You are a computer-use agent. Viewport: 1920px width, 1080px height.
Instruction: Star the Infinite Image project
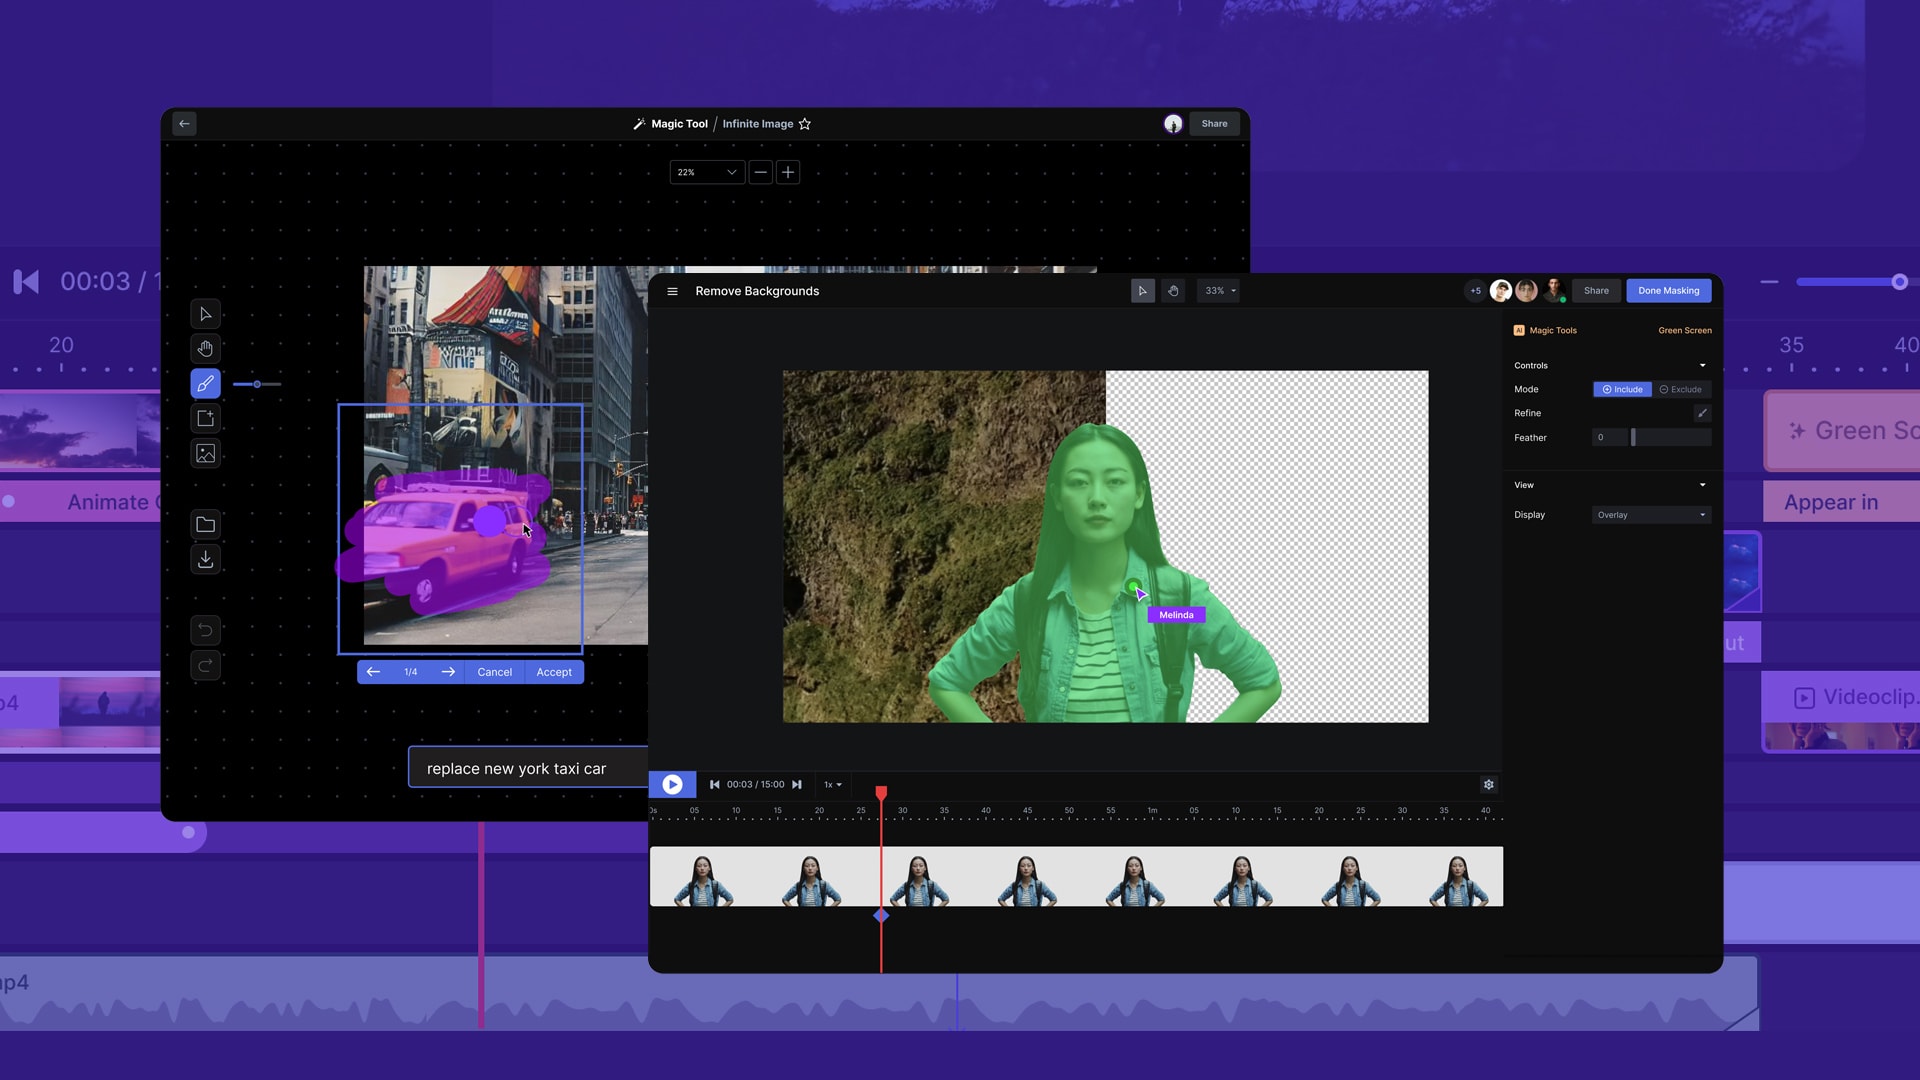[805, 124]
